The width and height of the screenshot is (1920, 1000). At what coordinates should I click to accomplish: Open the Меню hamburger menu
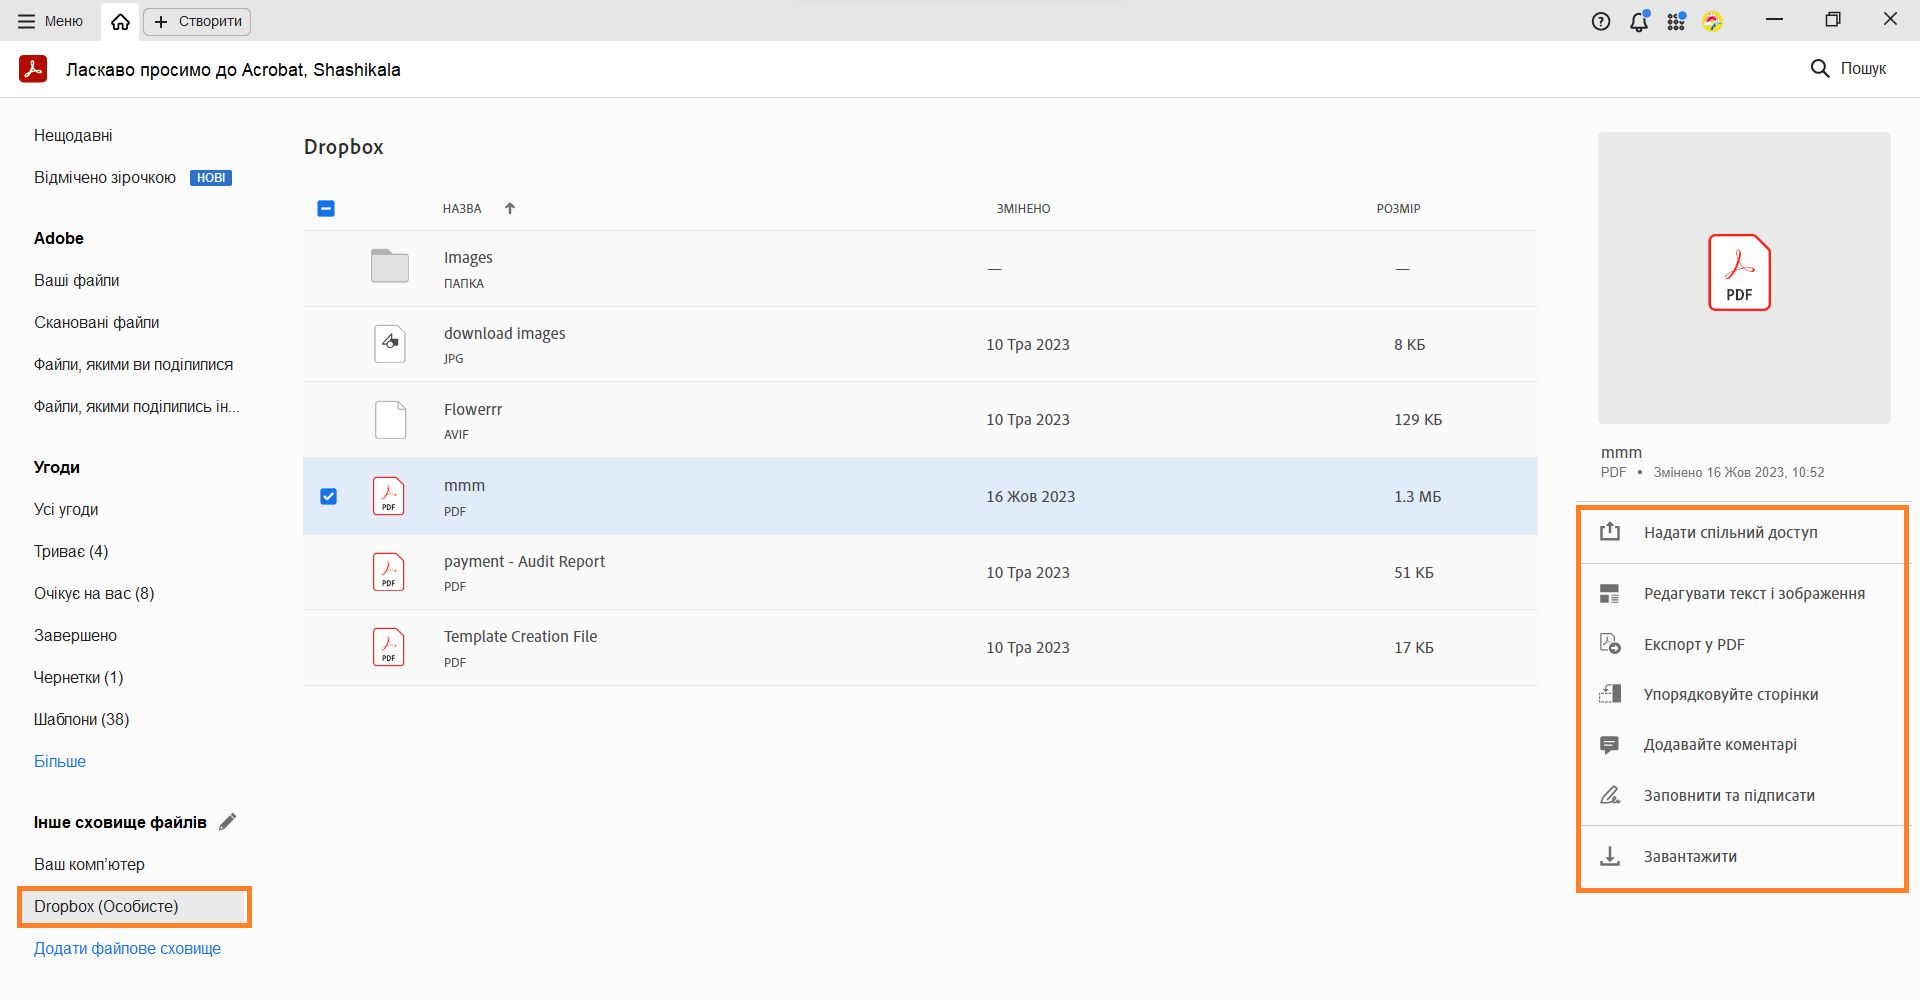point(50,21)
